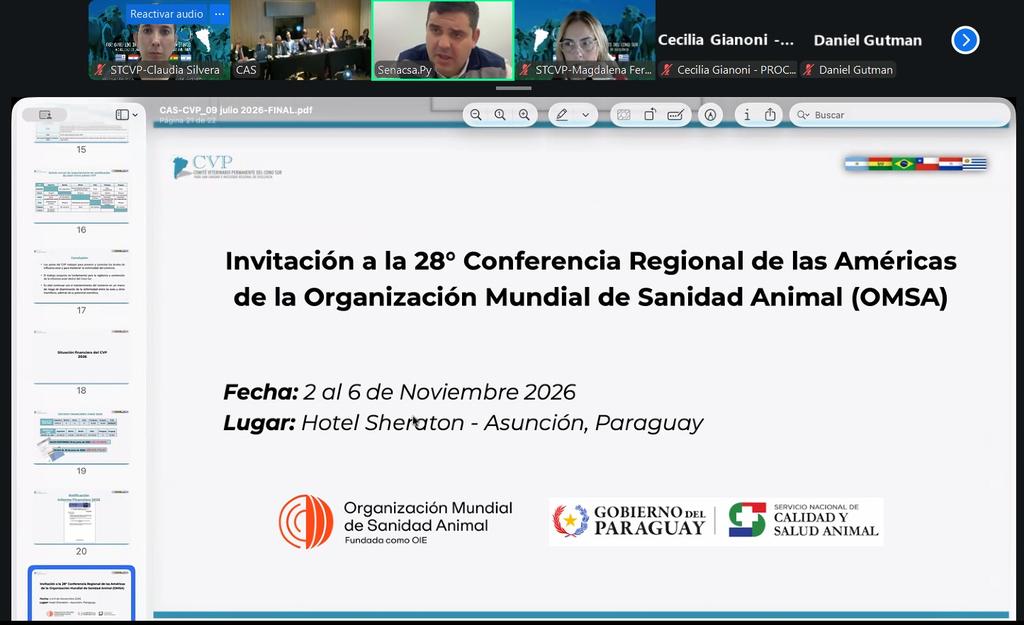Open the search options magnifier dropdown
Viewport: 1024px width, 625px height.
[x=803, y=115]
